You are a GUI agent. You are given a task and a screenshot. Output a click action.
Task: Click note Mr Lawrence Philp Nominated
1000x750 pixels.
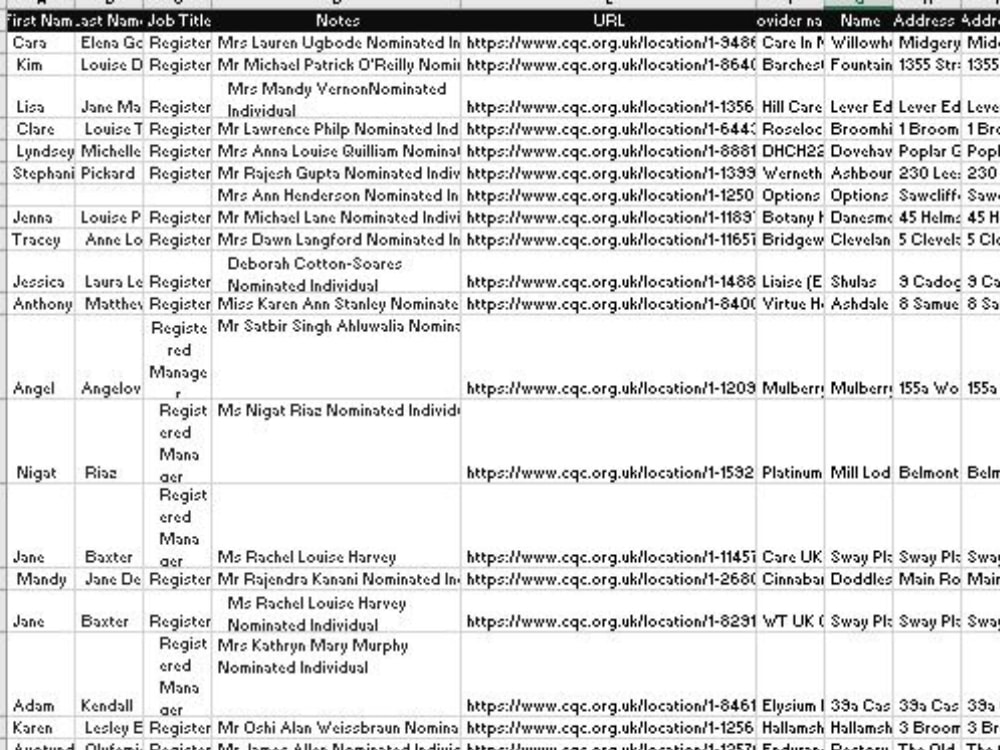(x=336, y=129)
